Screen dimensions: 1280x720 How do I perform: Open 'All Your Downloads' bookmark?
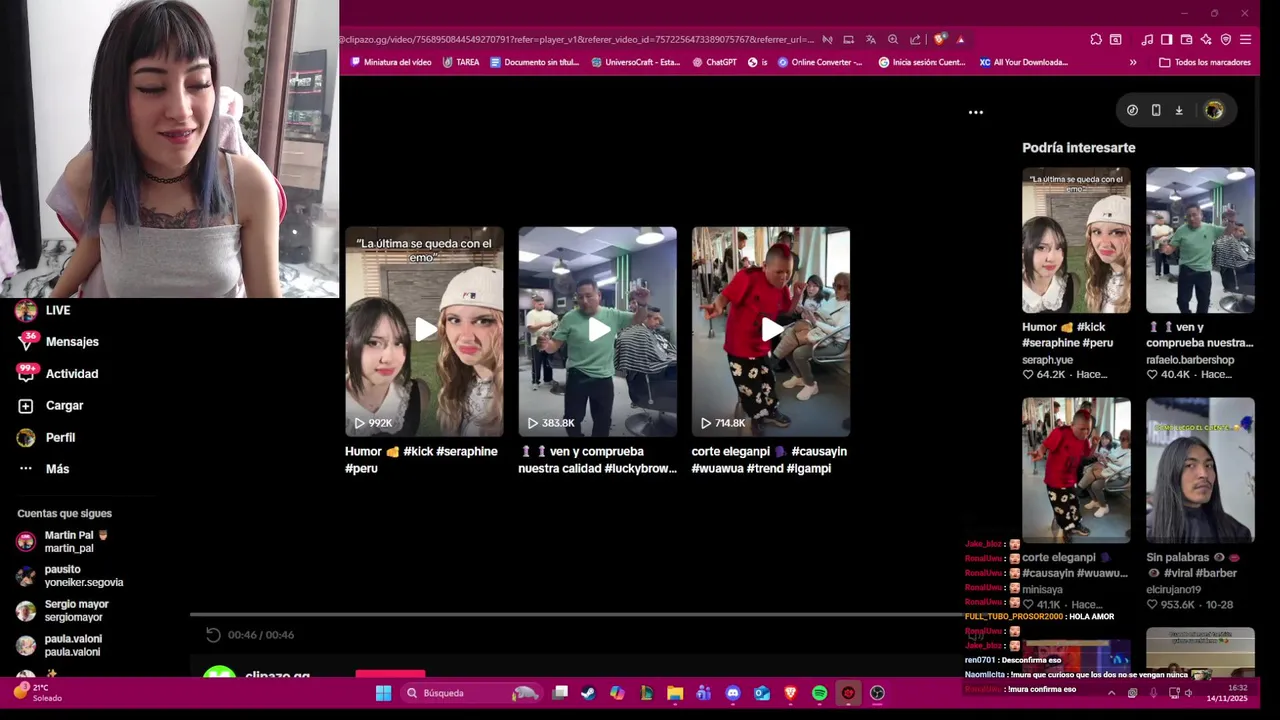1024,62
